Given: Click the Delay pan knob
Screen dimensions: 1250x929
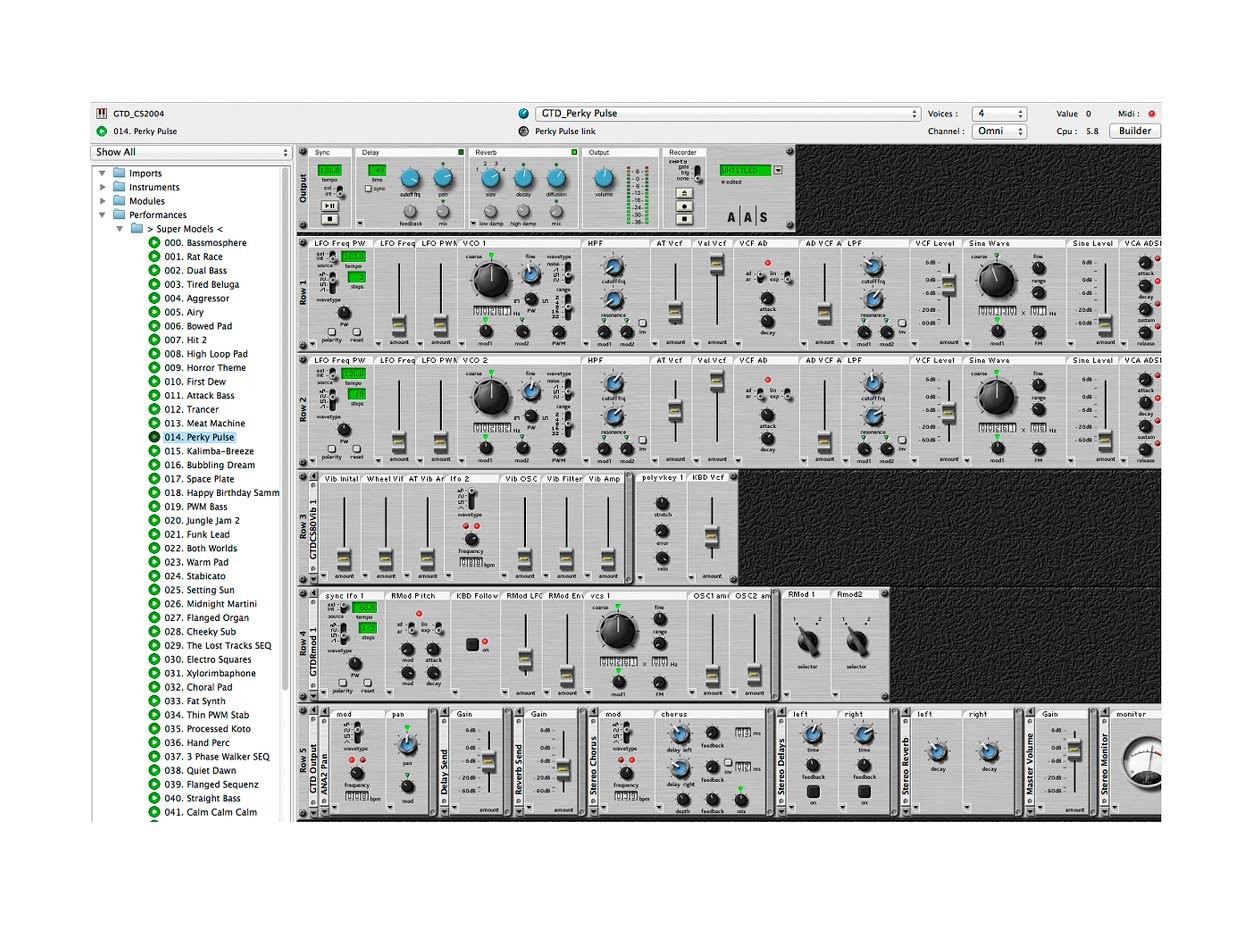Looking at the screenshot, I should (x=443, y=179).
